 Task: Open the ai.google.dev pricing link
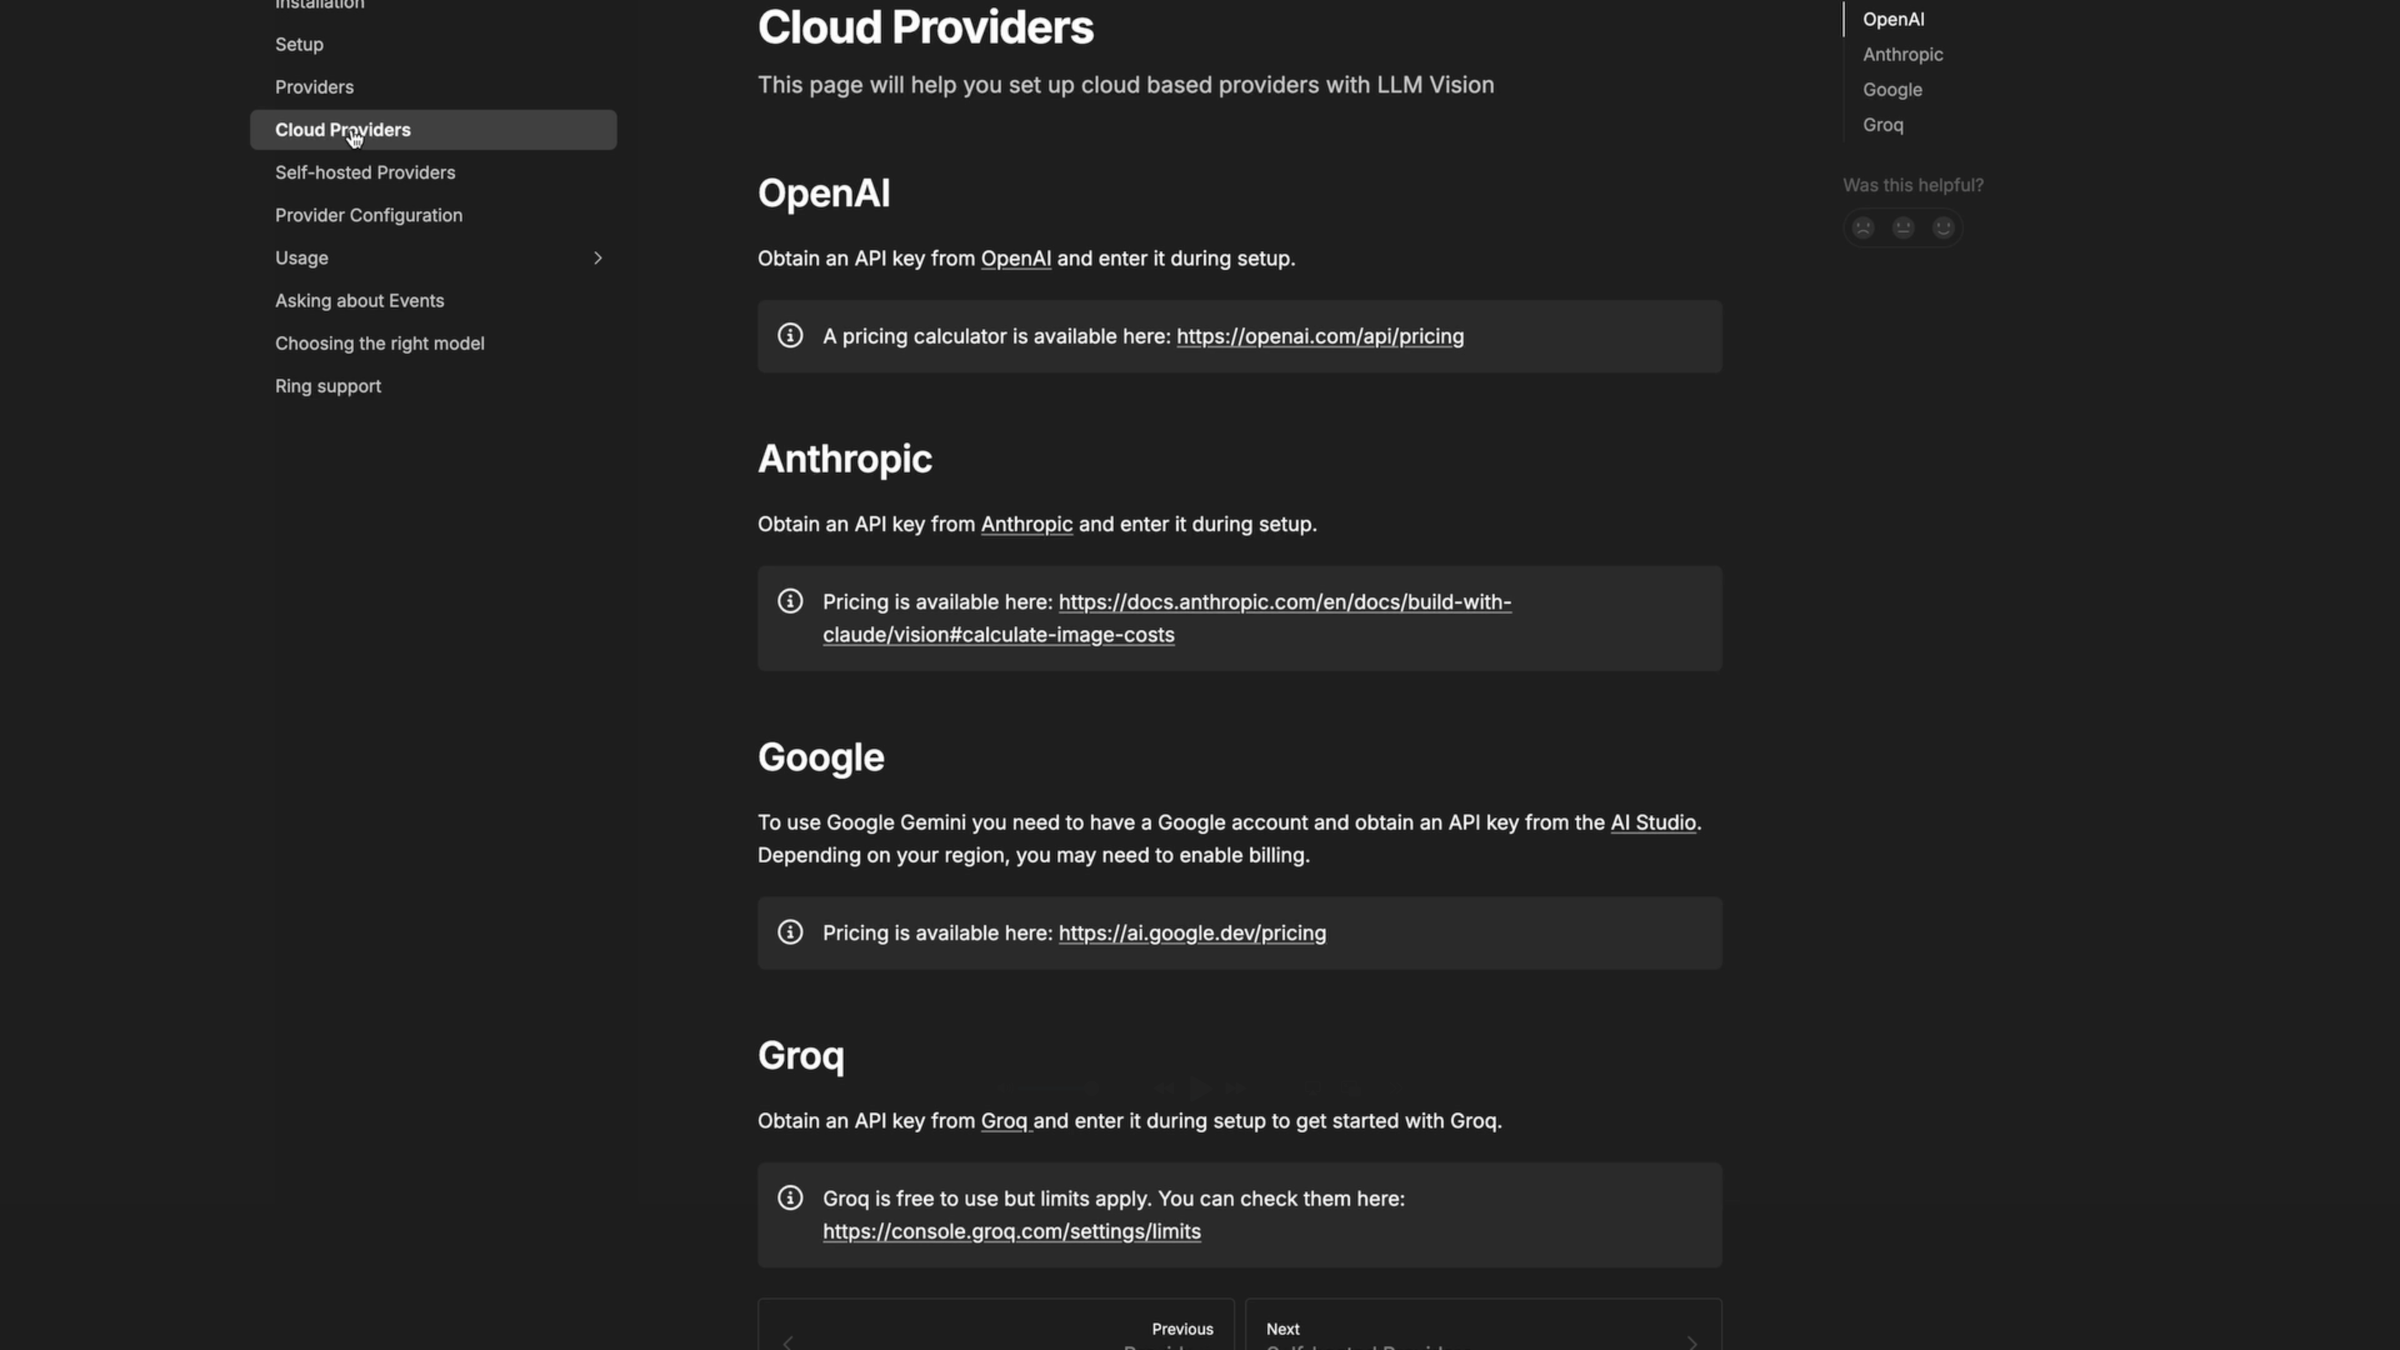1191,932
